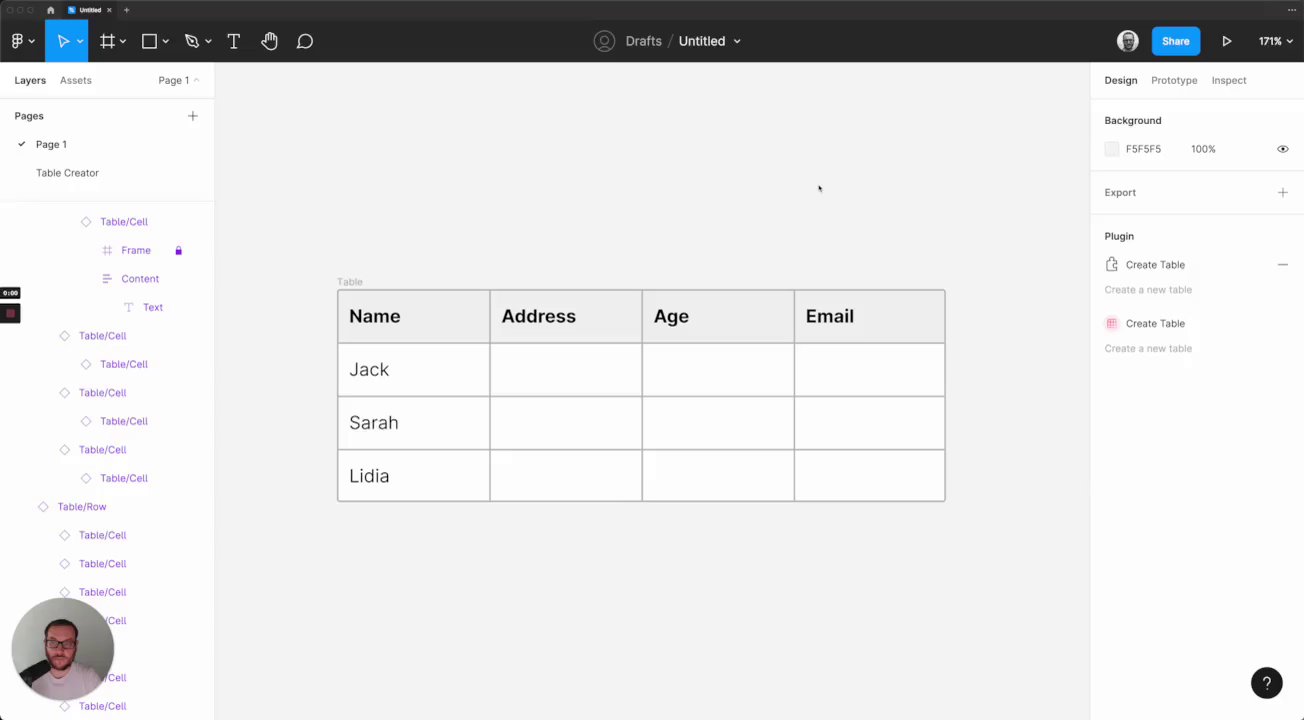Select the Untitled file tab
This screenshot has width=1304, height=720.
coord(90,10)
